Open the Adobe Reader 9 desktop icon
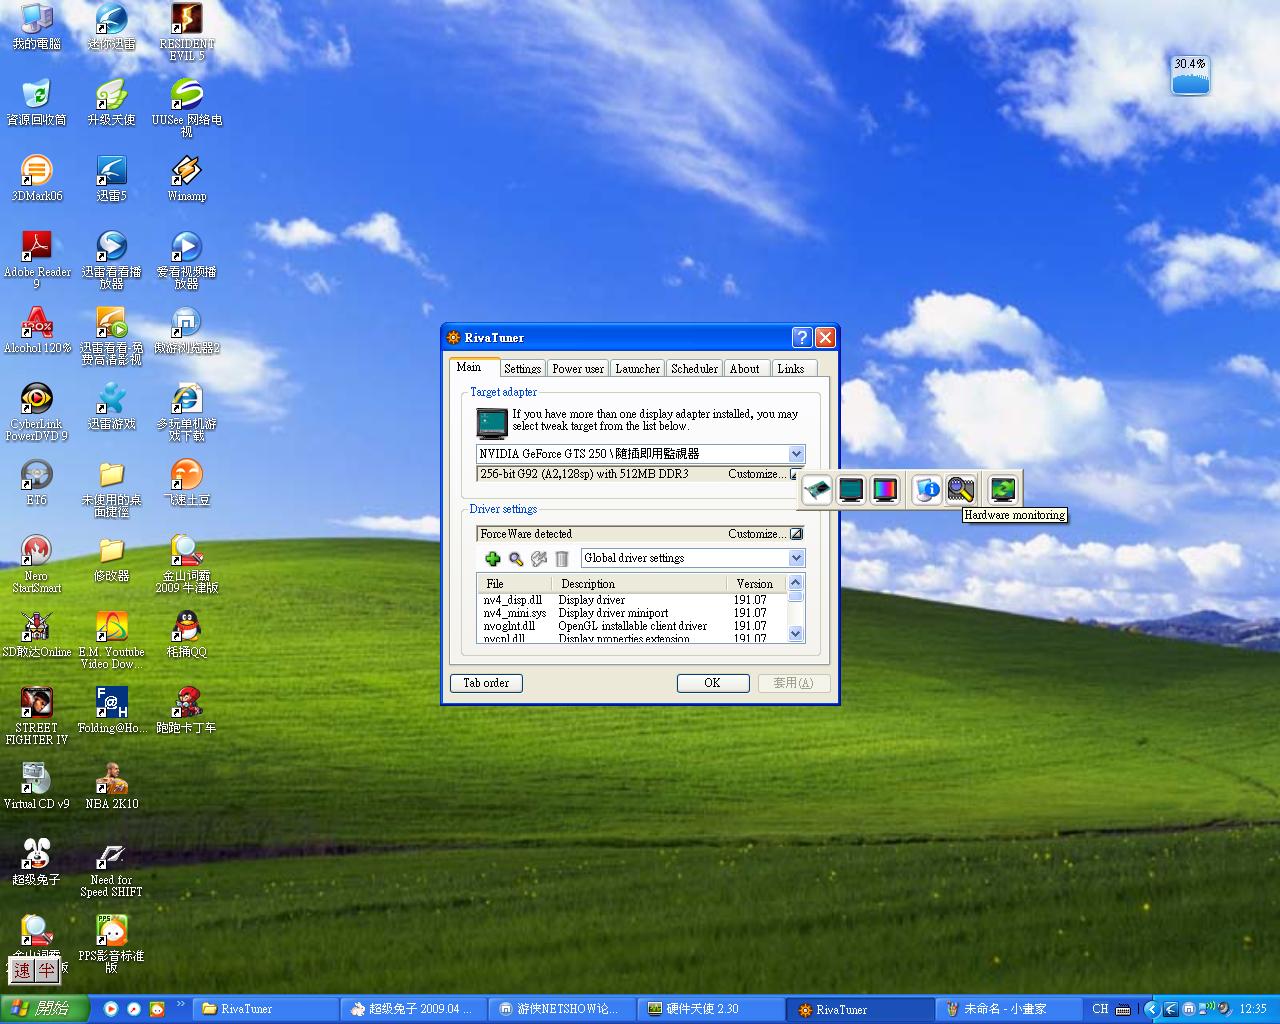 coord(37,258)
